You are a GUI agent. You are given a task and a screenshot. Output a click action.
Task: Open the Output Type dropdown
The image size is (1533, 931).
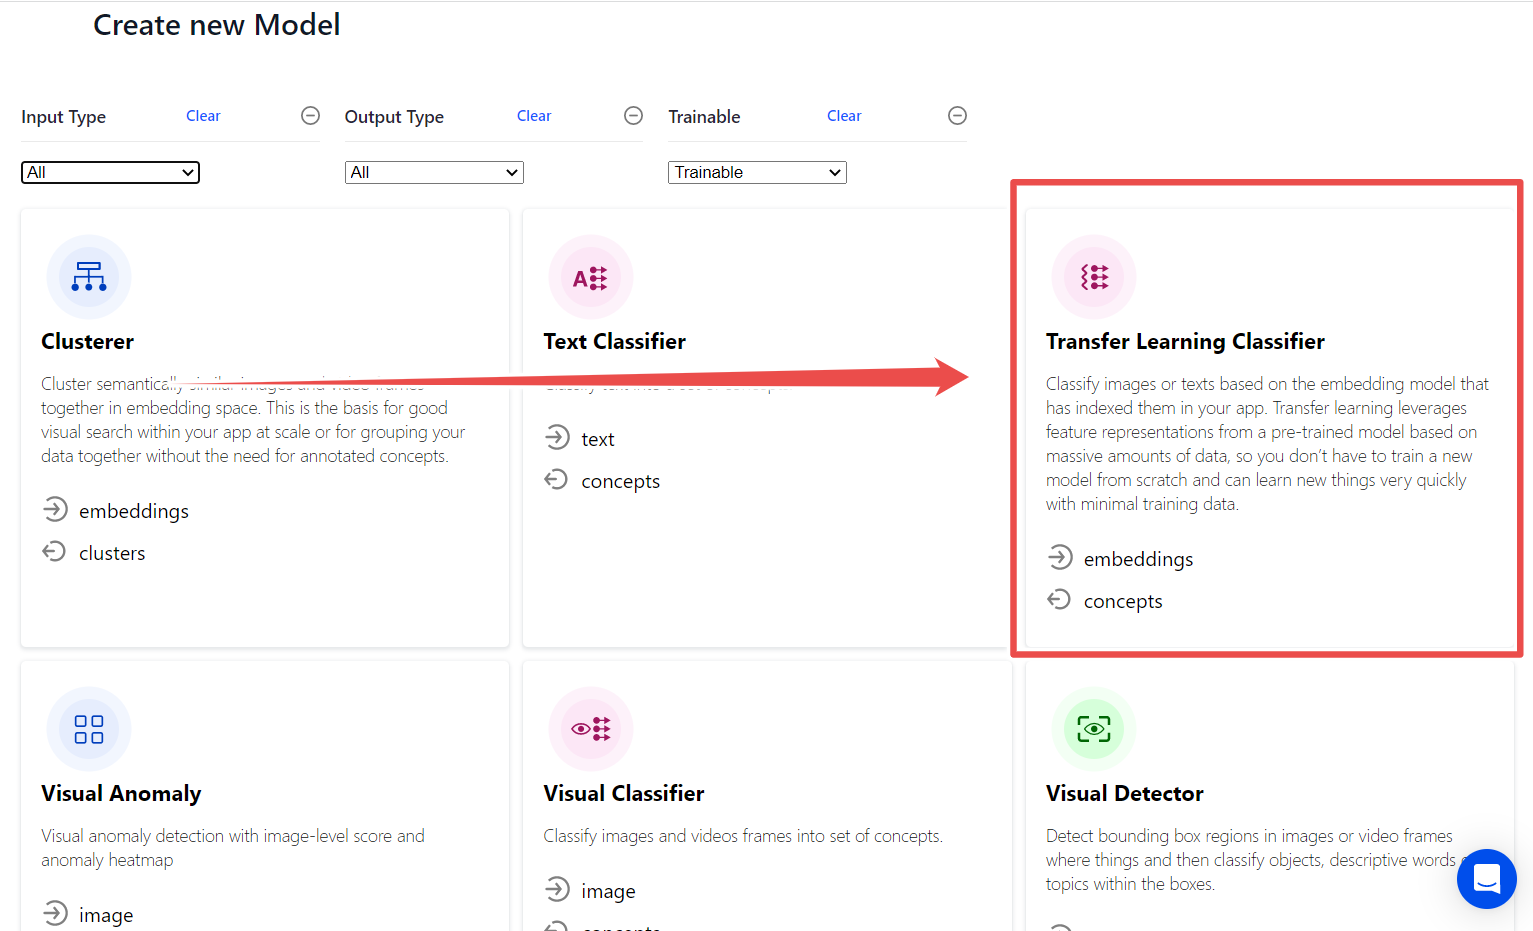pos(434,172)
